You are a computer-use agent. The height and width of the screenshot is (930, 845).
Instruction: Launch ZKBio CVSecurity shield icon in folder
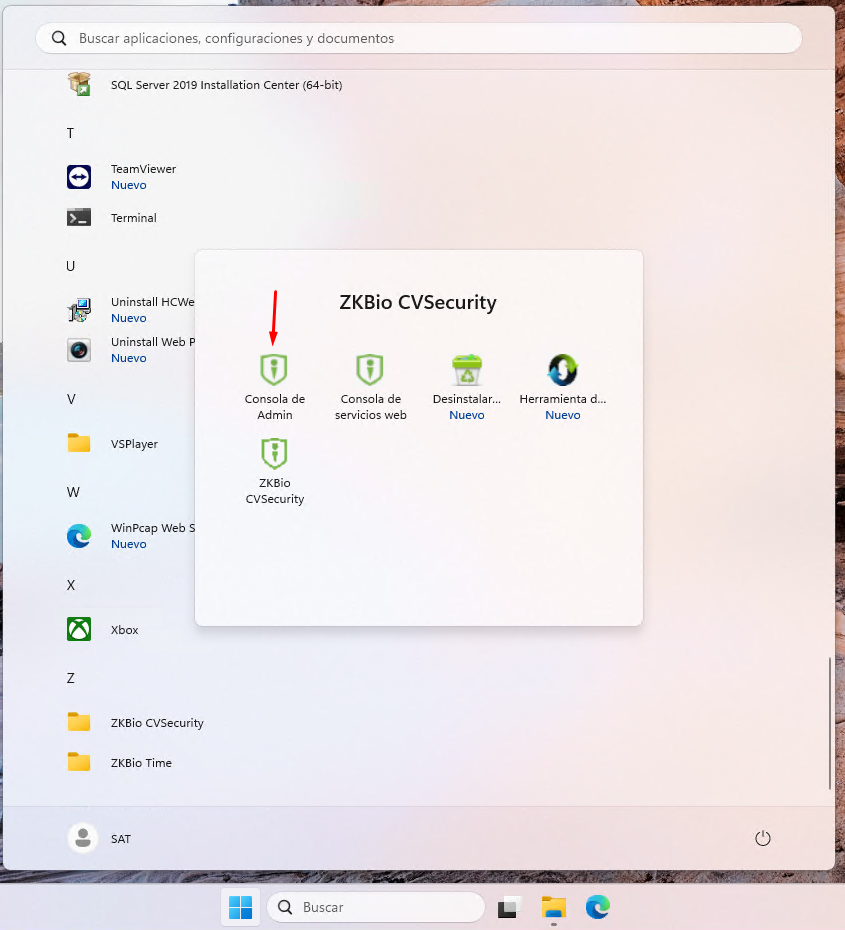274,454
